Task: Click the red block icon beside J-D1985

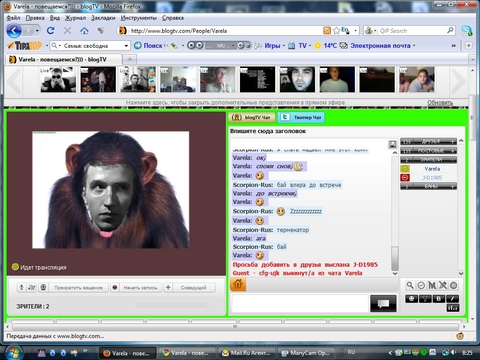Action: pyautogui.click(x=405, y=177)
